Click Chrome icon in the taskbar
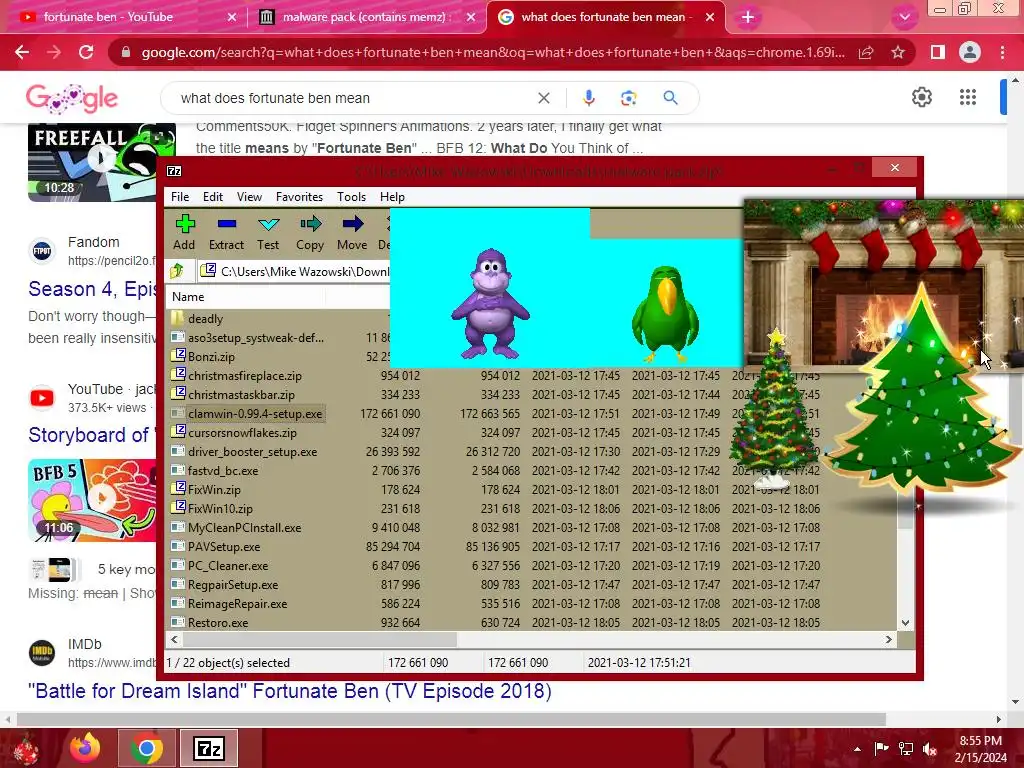This screenshot has width=1024, height=768. pyautogui.click(x=146, y=748)
